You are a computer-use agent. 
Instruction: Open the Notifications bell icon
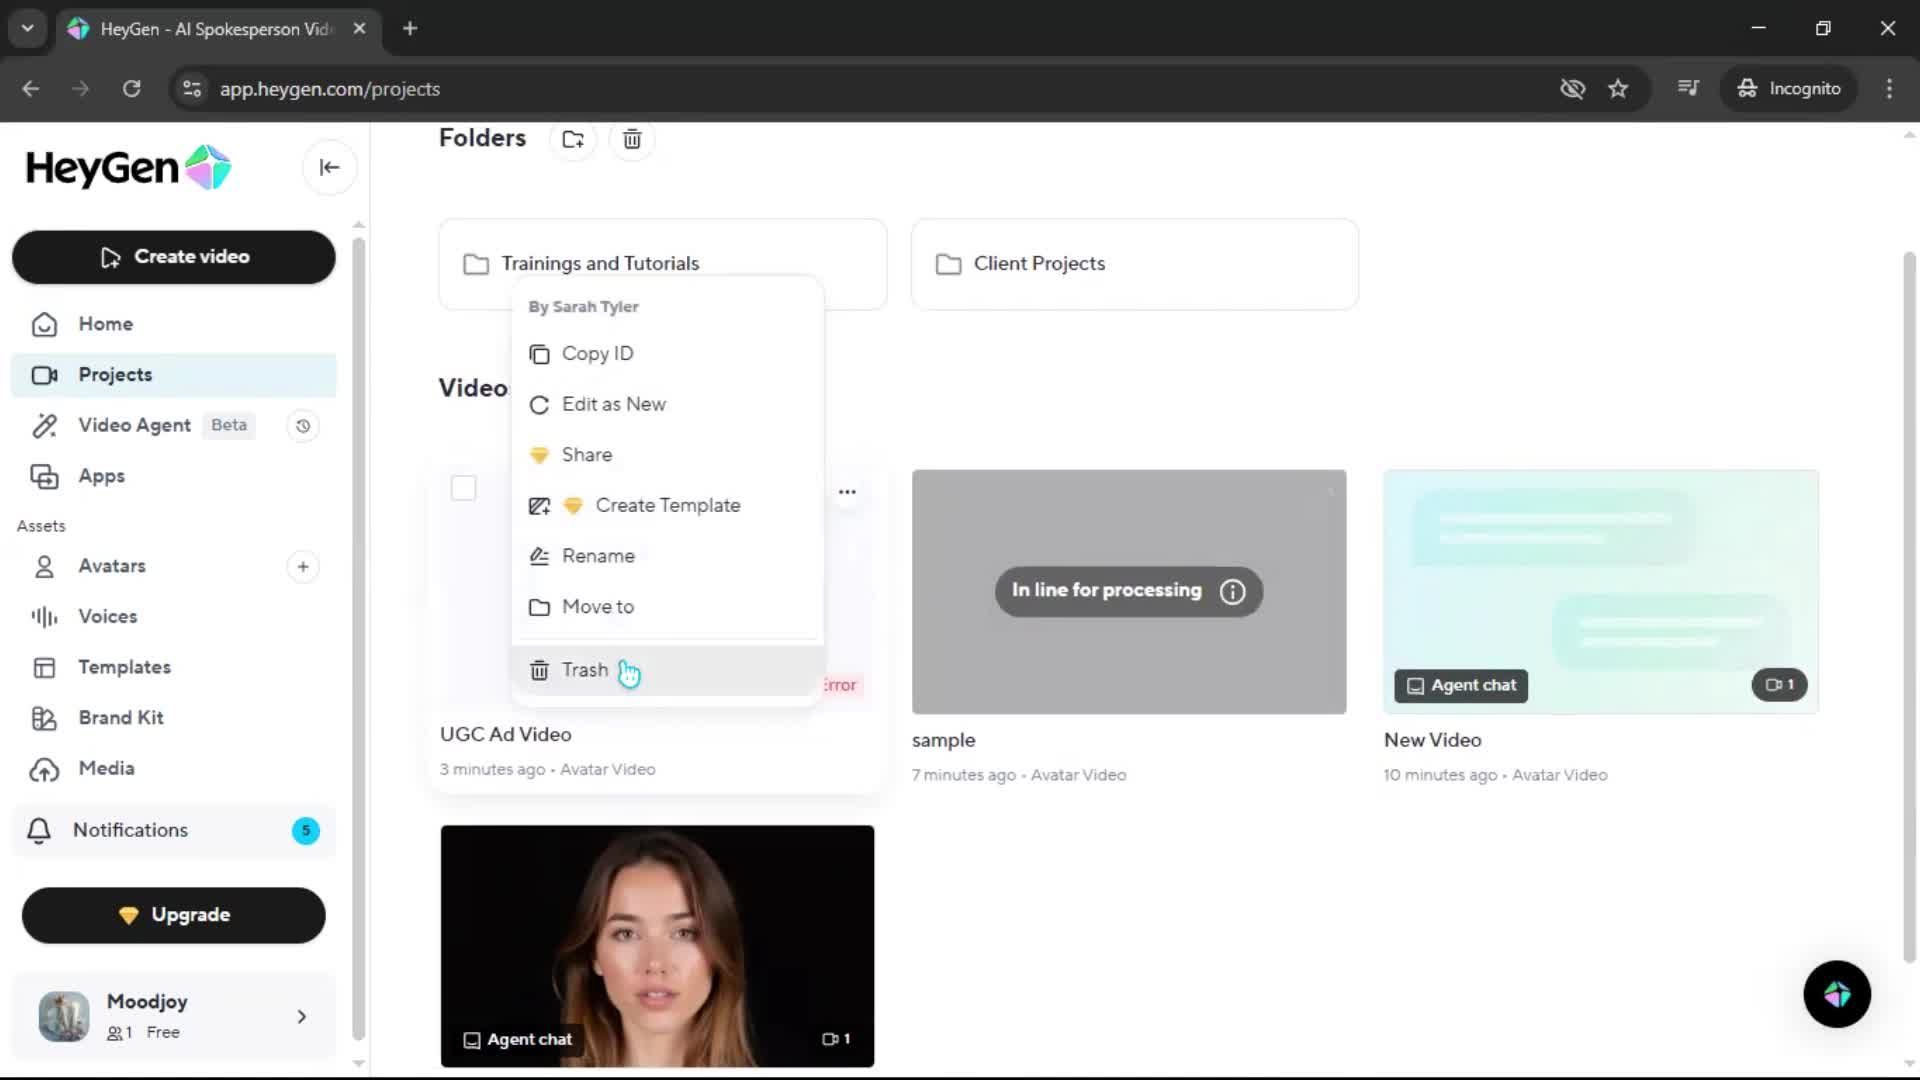38,830
